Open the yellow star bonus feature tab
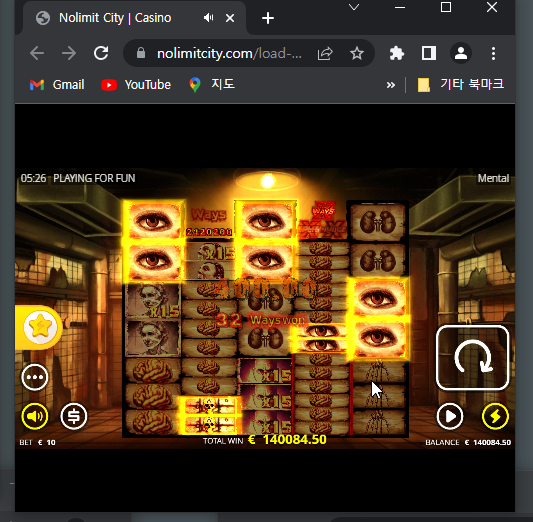Screen dimensions: 533x522 click(40, 327)
